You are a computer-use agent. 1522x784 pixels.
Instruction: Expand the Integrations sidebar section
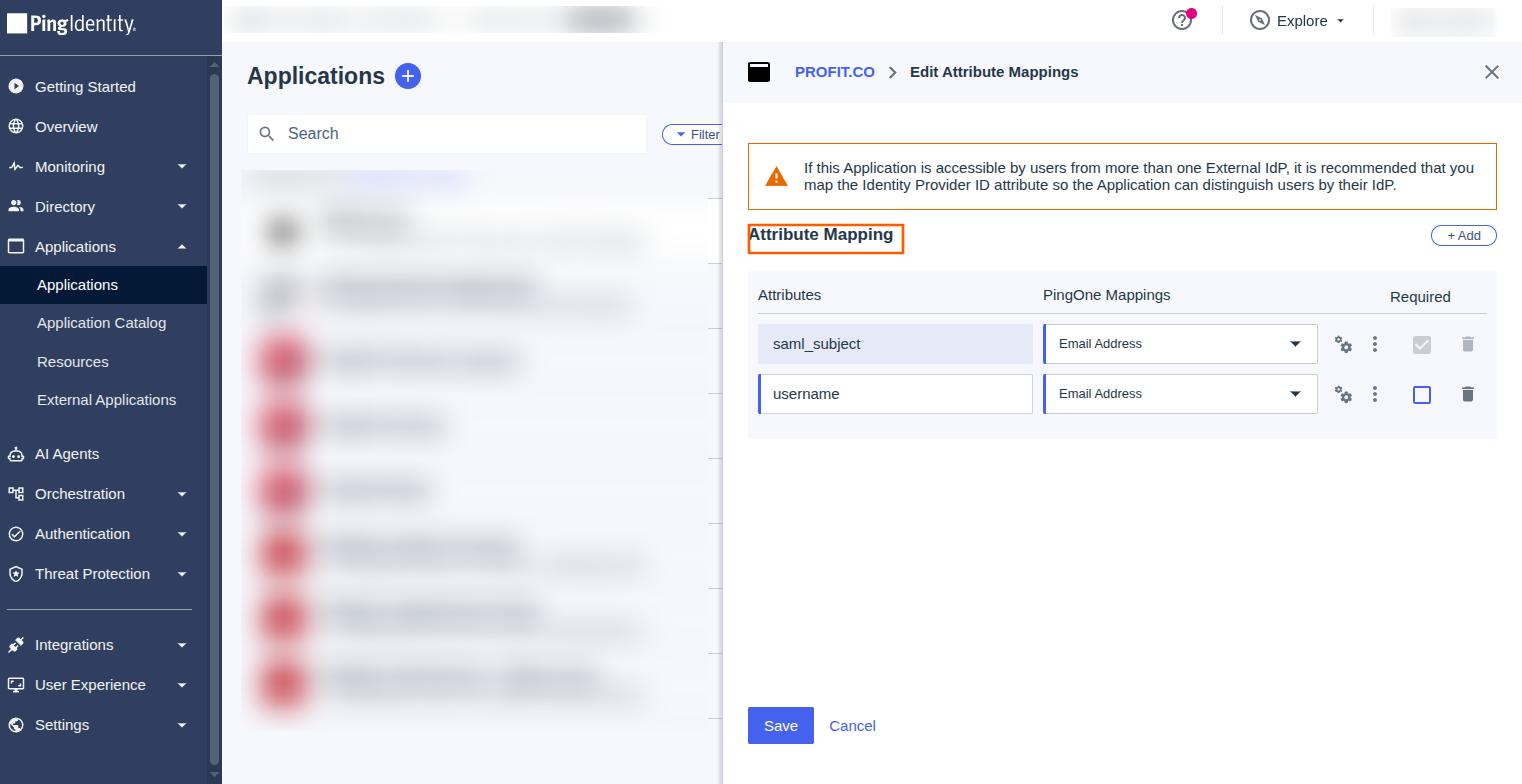(182, 645)
